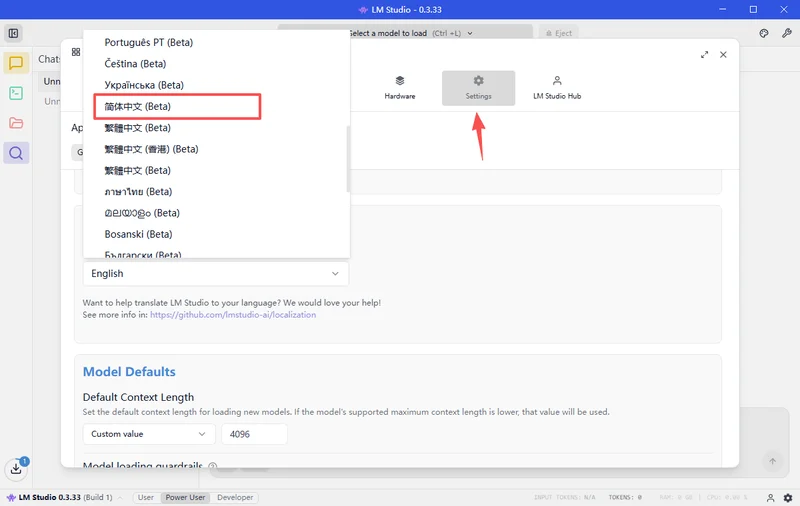Click the Model Defaults heading
This screenshot has height=506, width=800.
129,372
